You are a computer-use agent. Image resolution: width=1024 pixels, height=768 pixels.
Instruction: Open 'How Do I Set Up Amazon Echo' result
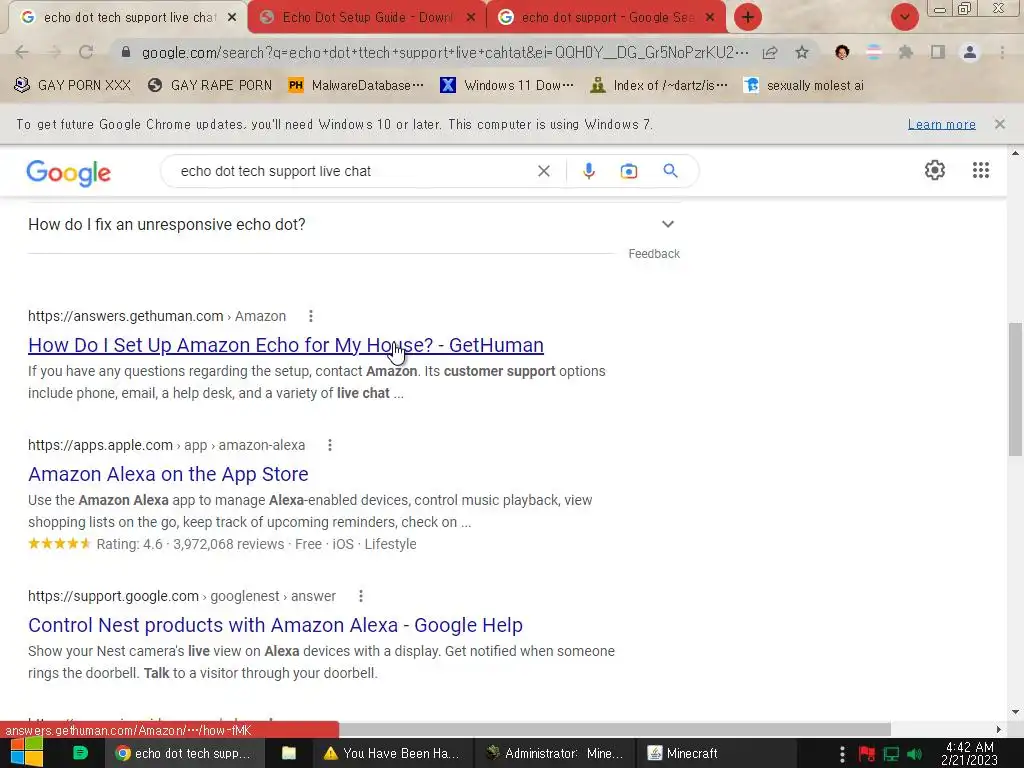point(286,345)
